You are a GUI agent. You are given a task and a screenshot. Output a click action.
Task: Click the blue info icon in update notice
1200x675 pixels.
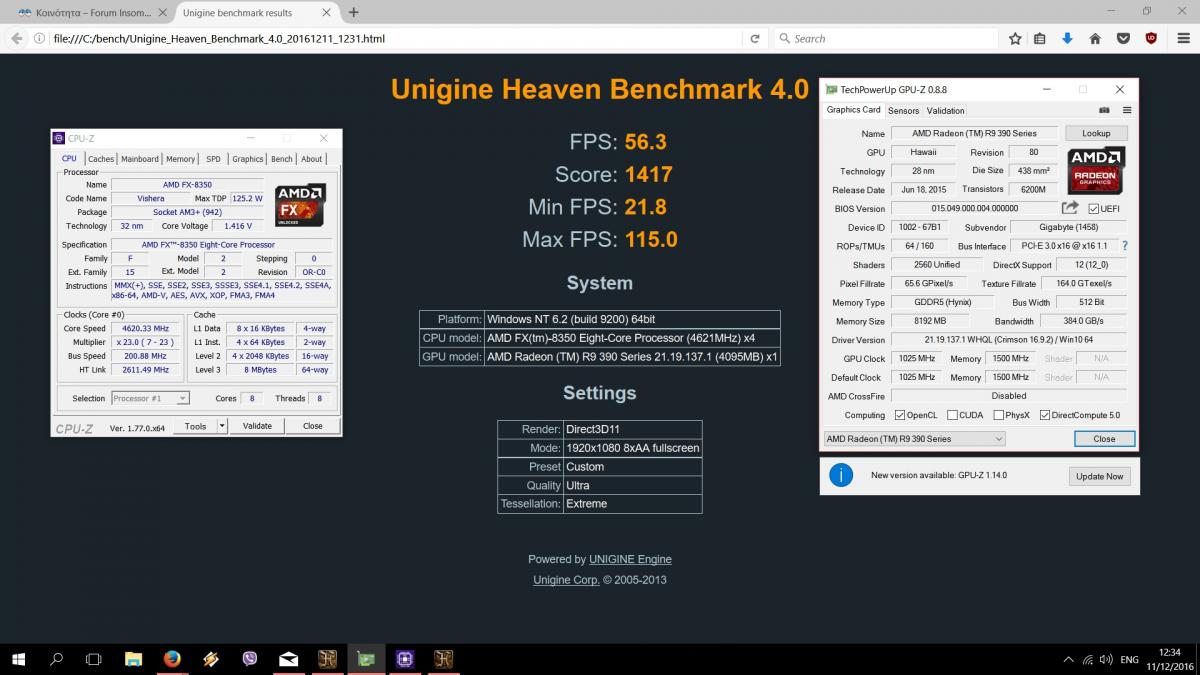(841, 476)
